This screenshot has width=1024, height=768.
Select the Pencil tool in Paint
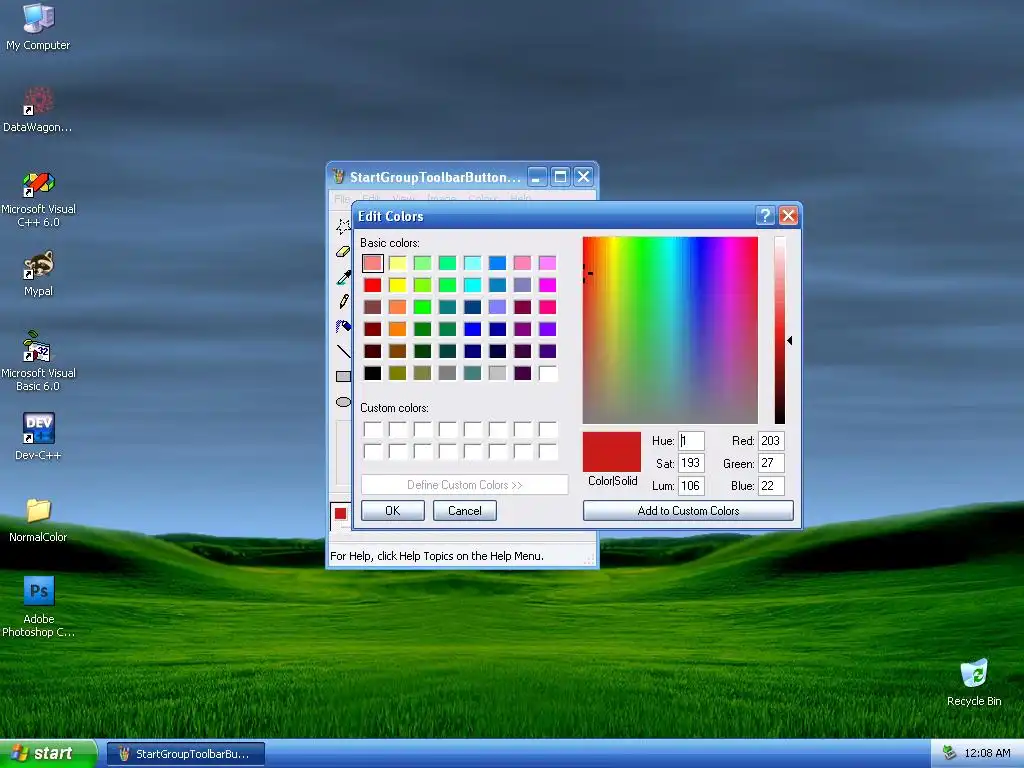coord(343,301)
